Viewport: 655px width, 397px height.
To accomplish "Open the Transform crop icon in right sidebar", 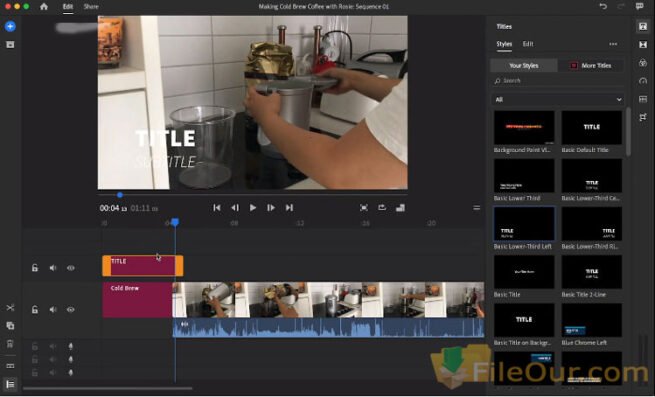I will (x=643, y=117).
